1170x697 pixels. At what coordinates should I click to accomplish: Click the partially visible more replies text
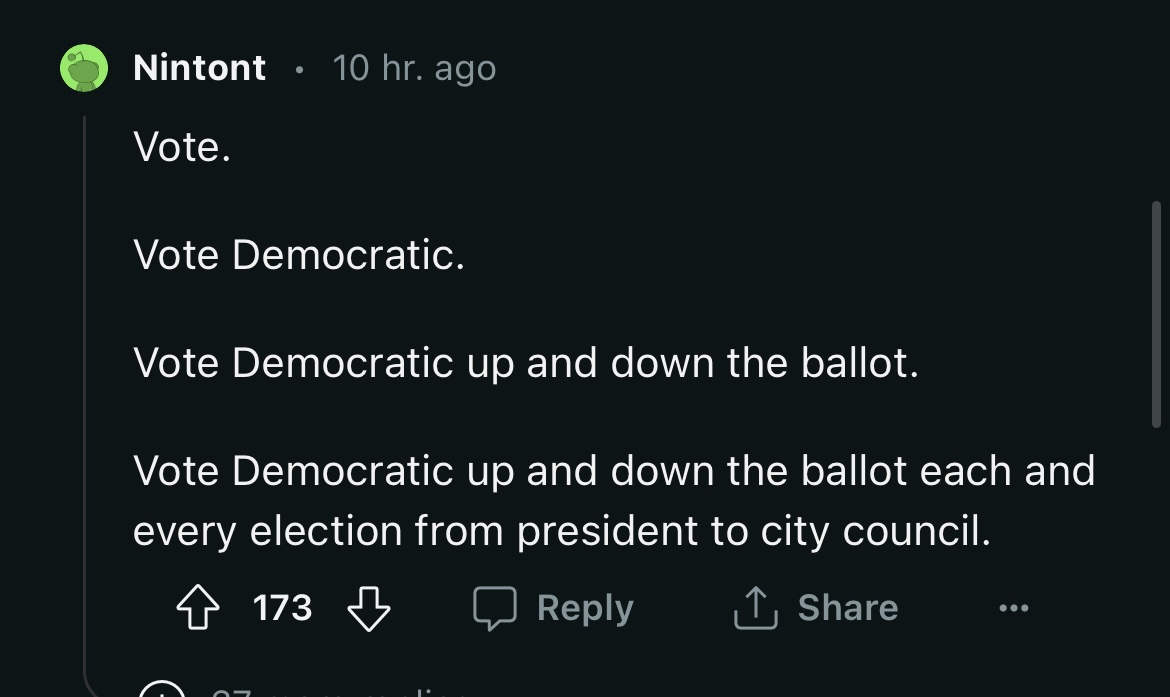pos(330,690)
